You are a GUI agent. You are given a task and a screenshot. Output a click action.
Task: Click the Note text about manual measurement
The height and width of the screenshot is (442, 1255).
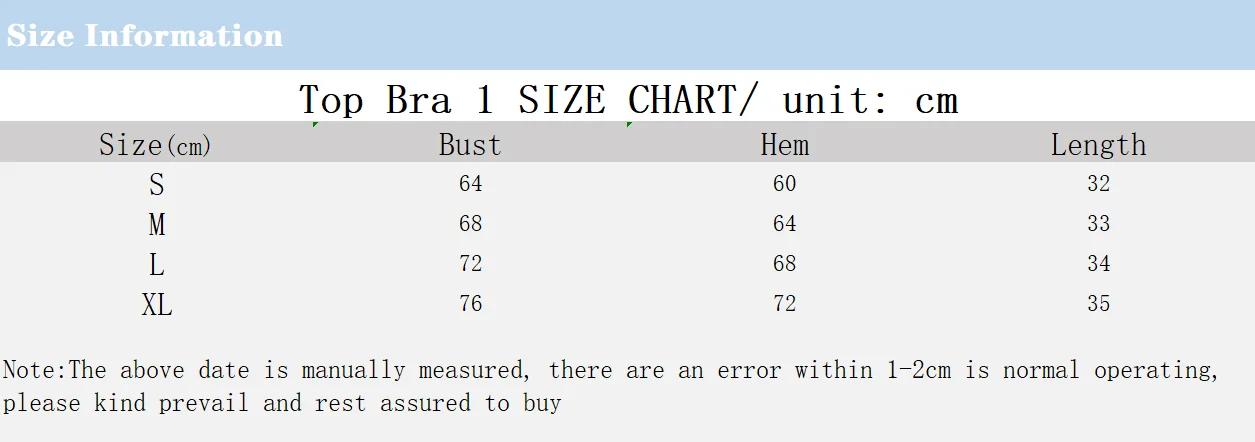click(x=611, y=387)
